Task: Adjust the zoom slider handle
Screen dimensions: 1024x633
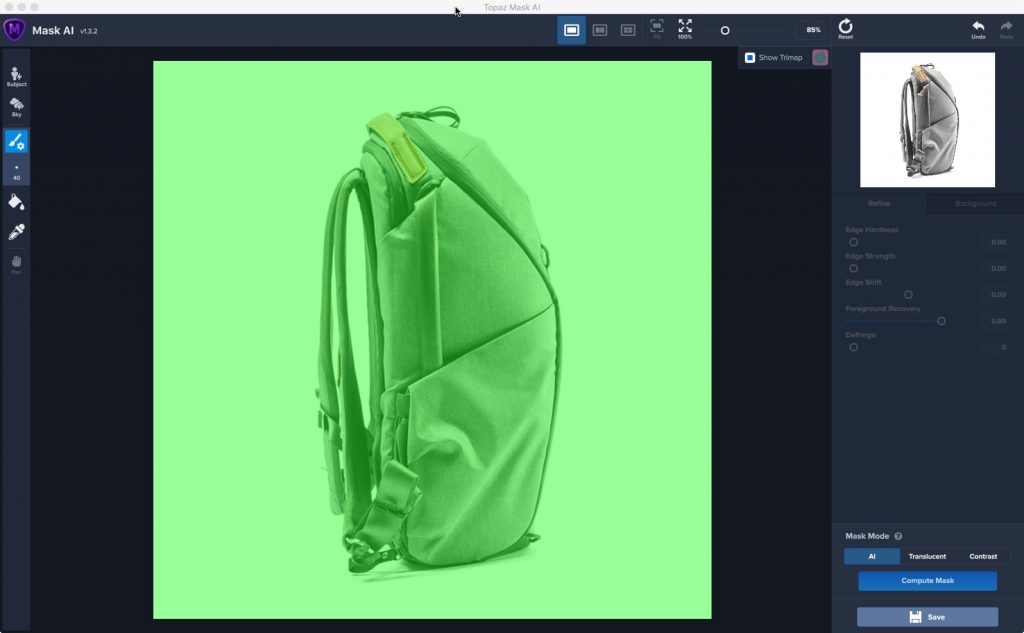Action: (725, 31)
